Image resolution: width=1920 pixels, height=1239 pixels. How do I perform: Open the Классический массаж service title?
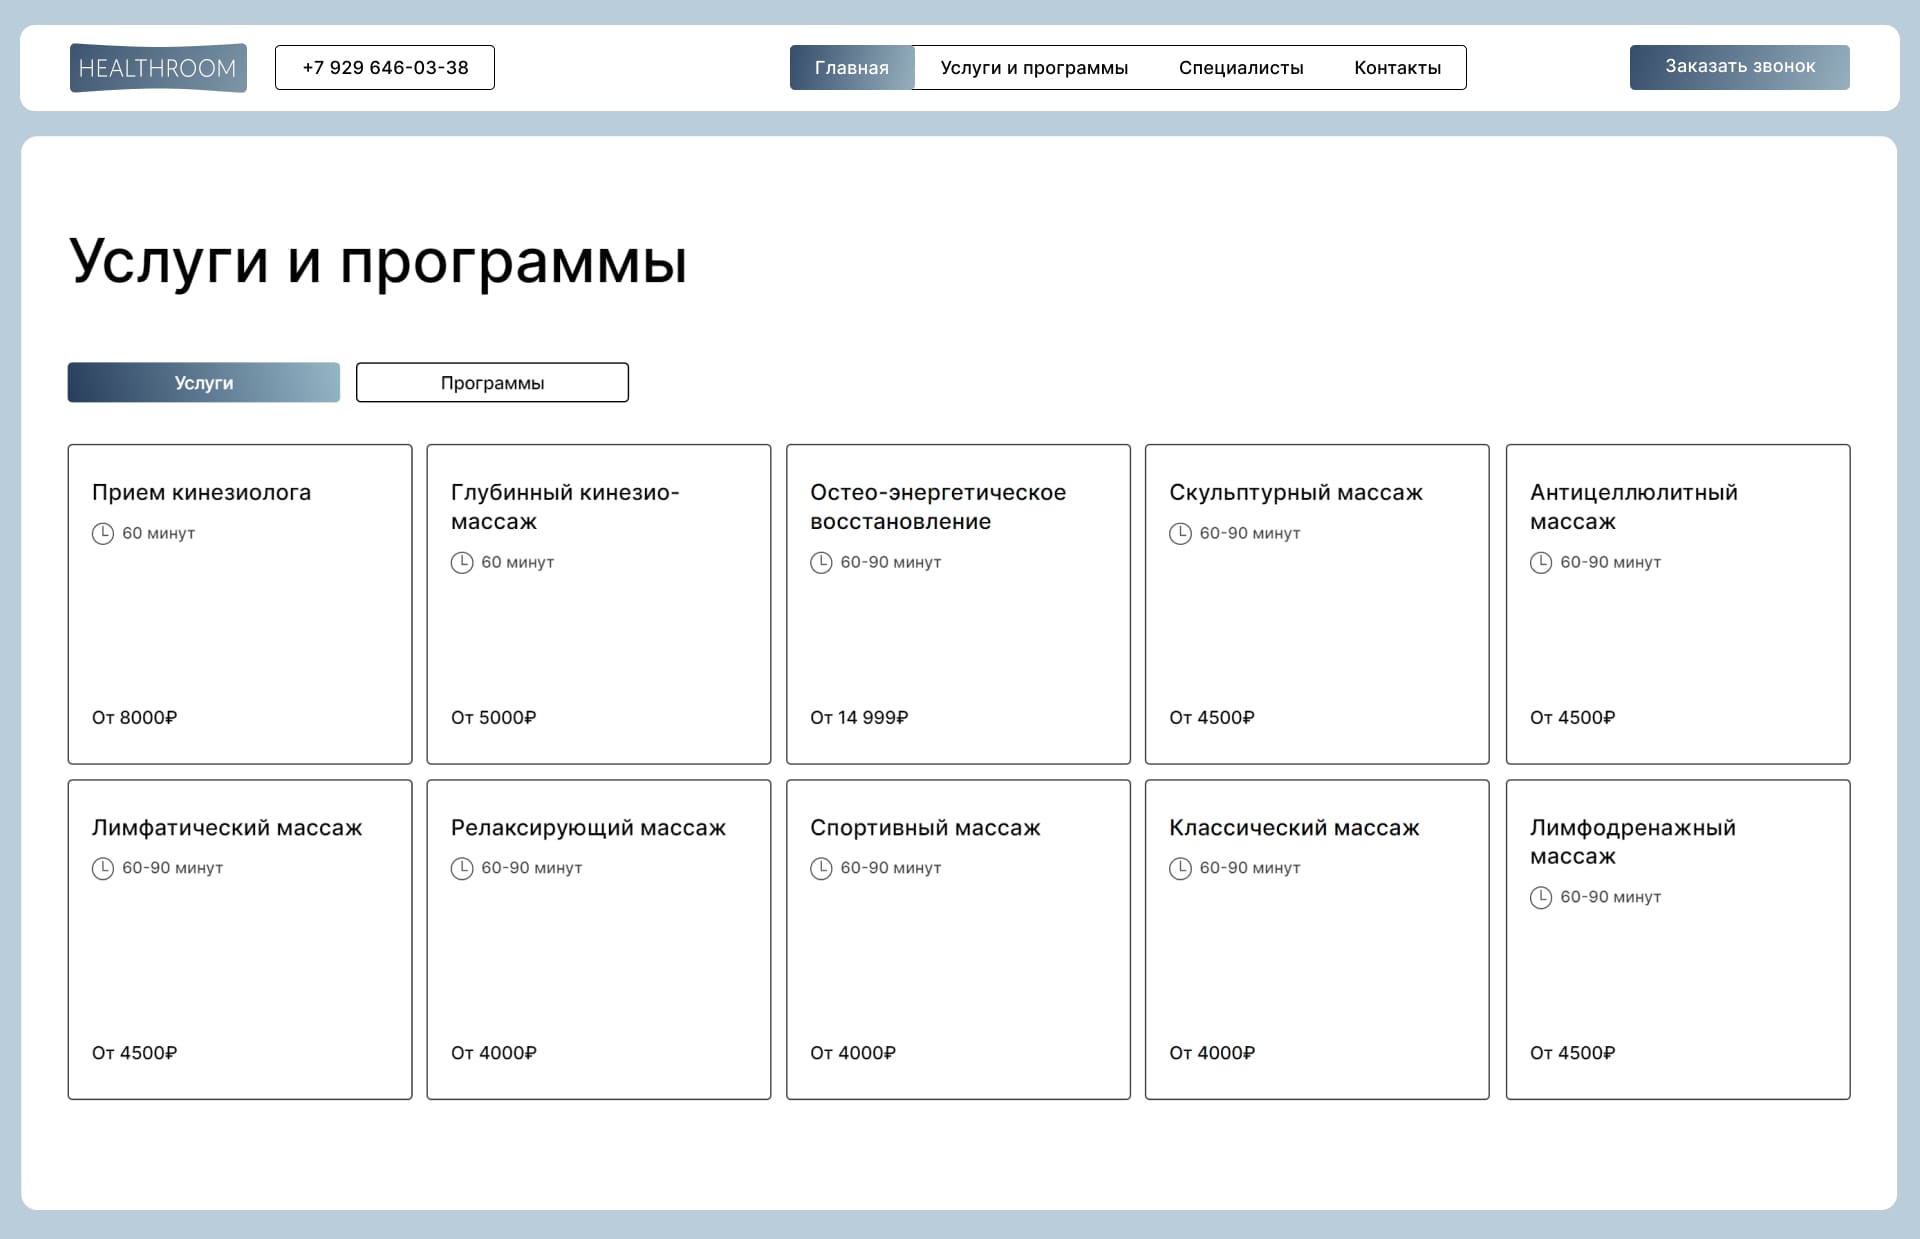click(1294, 828)
